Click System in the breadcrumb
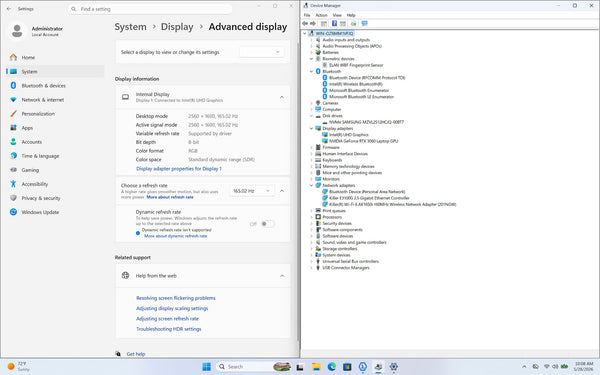 point(130,27)
